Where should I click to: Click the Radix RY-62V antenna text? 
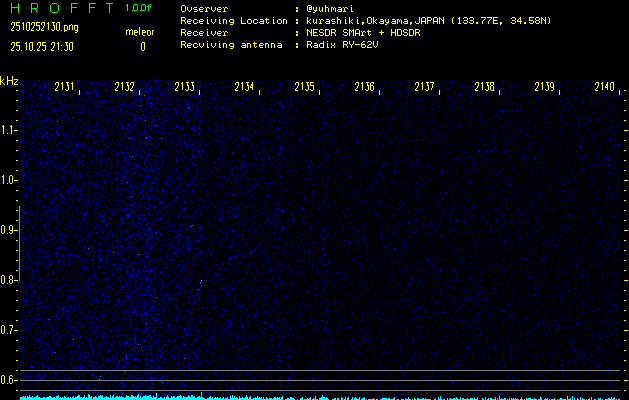tap(347, 46)
